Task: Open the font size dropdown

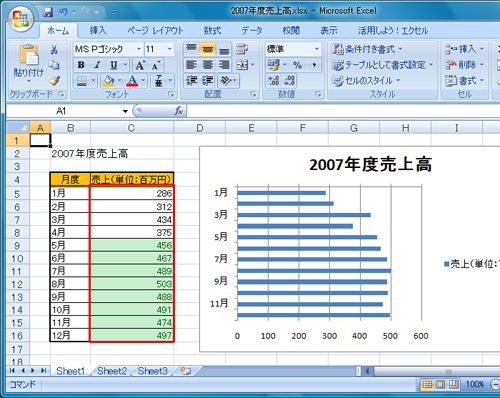Action: pos(169,49)
